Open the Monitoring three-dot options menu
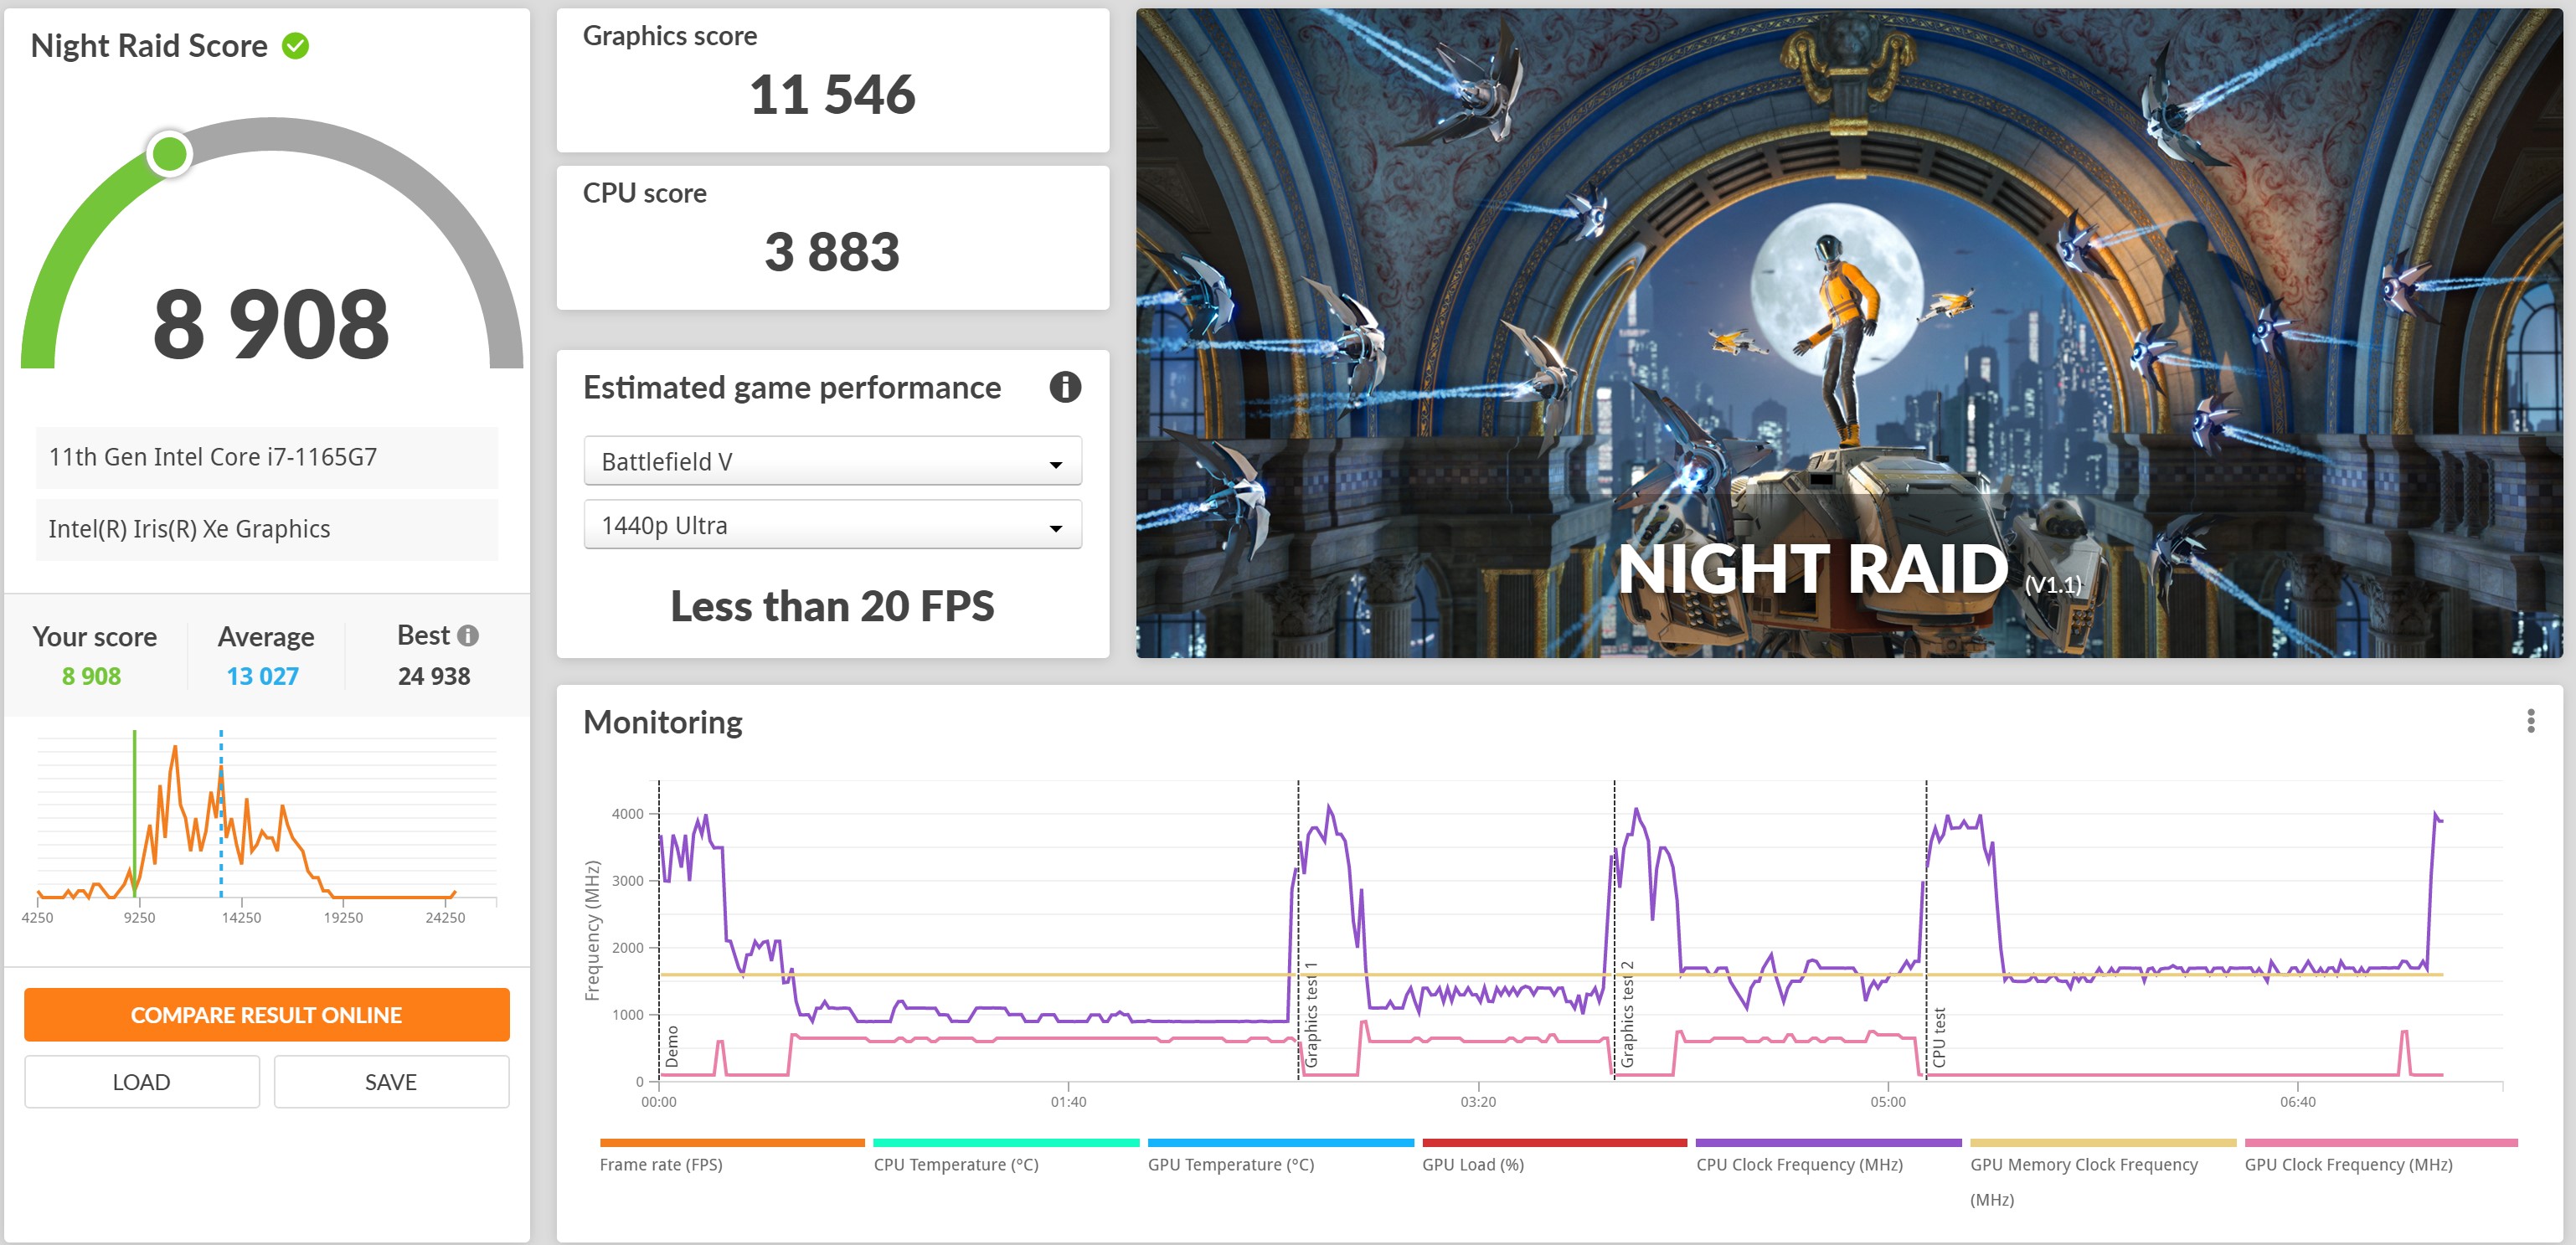 coord(2531,721)
